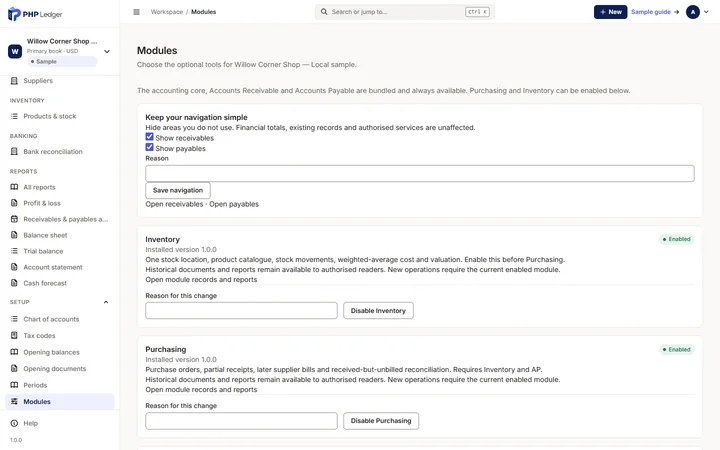Click the Willow Corner Shop W avatar

pos(15,51)
